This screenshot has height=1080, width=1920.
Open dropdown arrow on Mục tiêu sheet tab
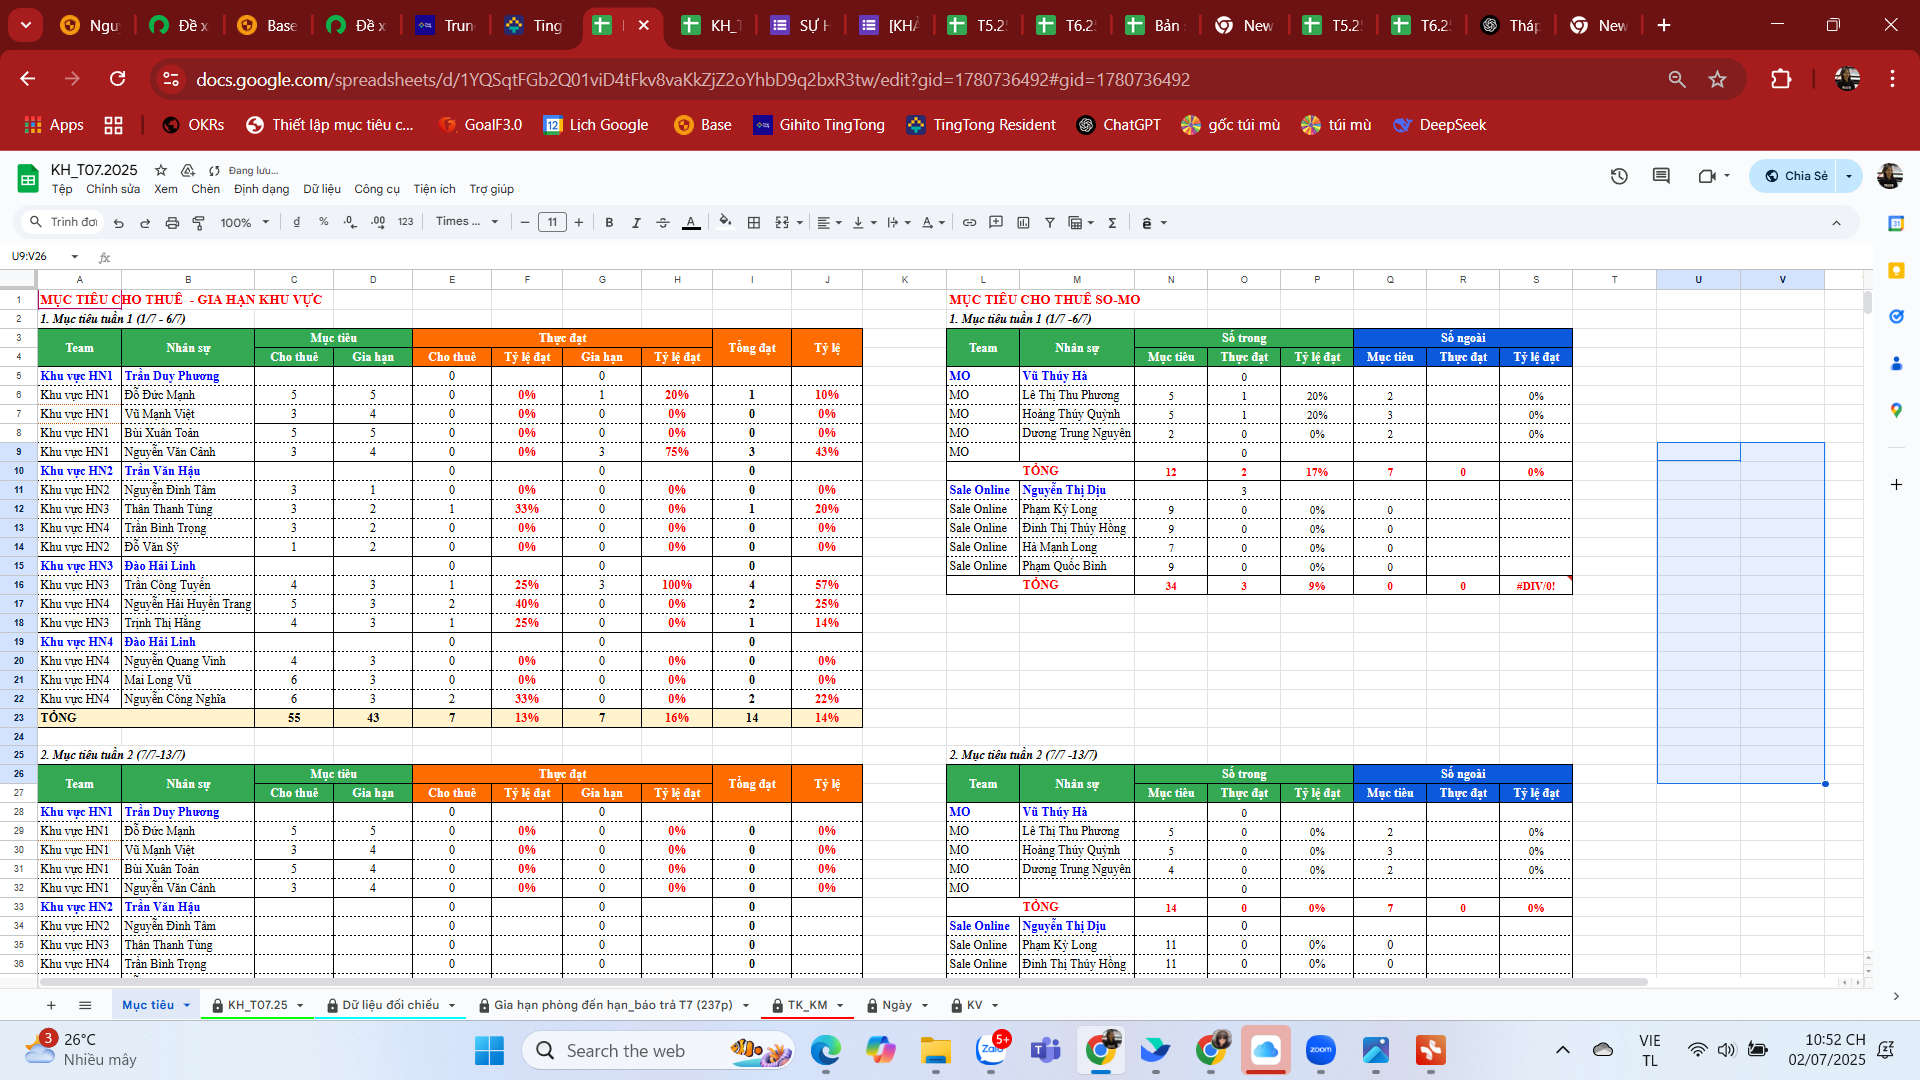click(x=187, y=1005)
